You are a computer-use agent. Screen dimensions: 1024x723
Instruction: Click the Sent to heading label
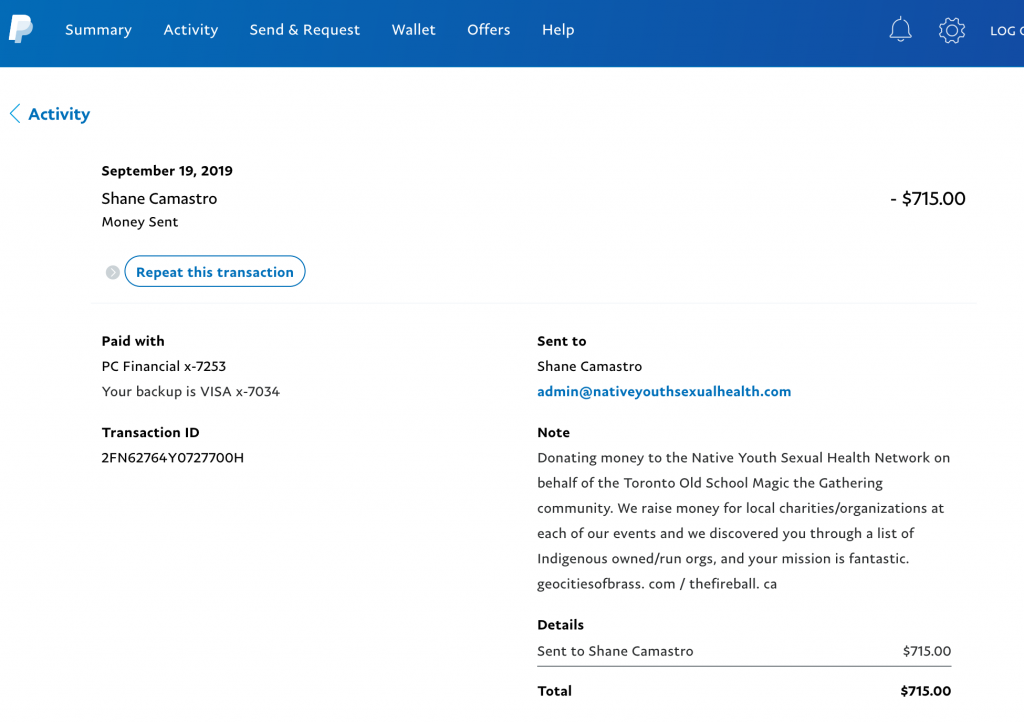tap(562, 341)
